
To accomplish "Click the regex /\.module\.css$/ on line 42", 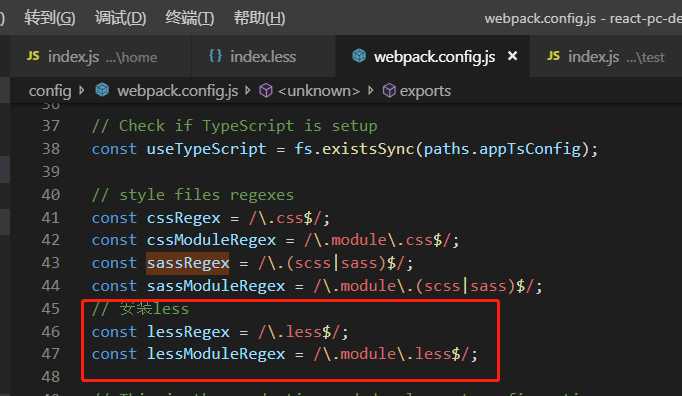I will pyautogui.click(x=377, y=240).
